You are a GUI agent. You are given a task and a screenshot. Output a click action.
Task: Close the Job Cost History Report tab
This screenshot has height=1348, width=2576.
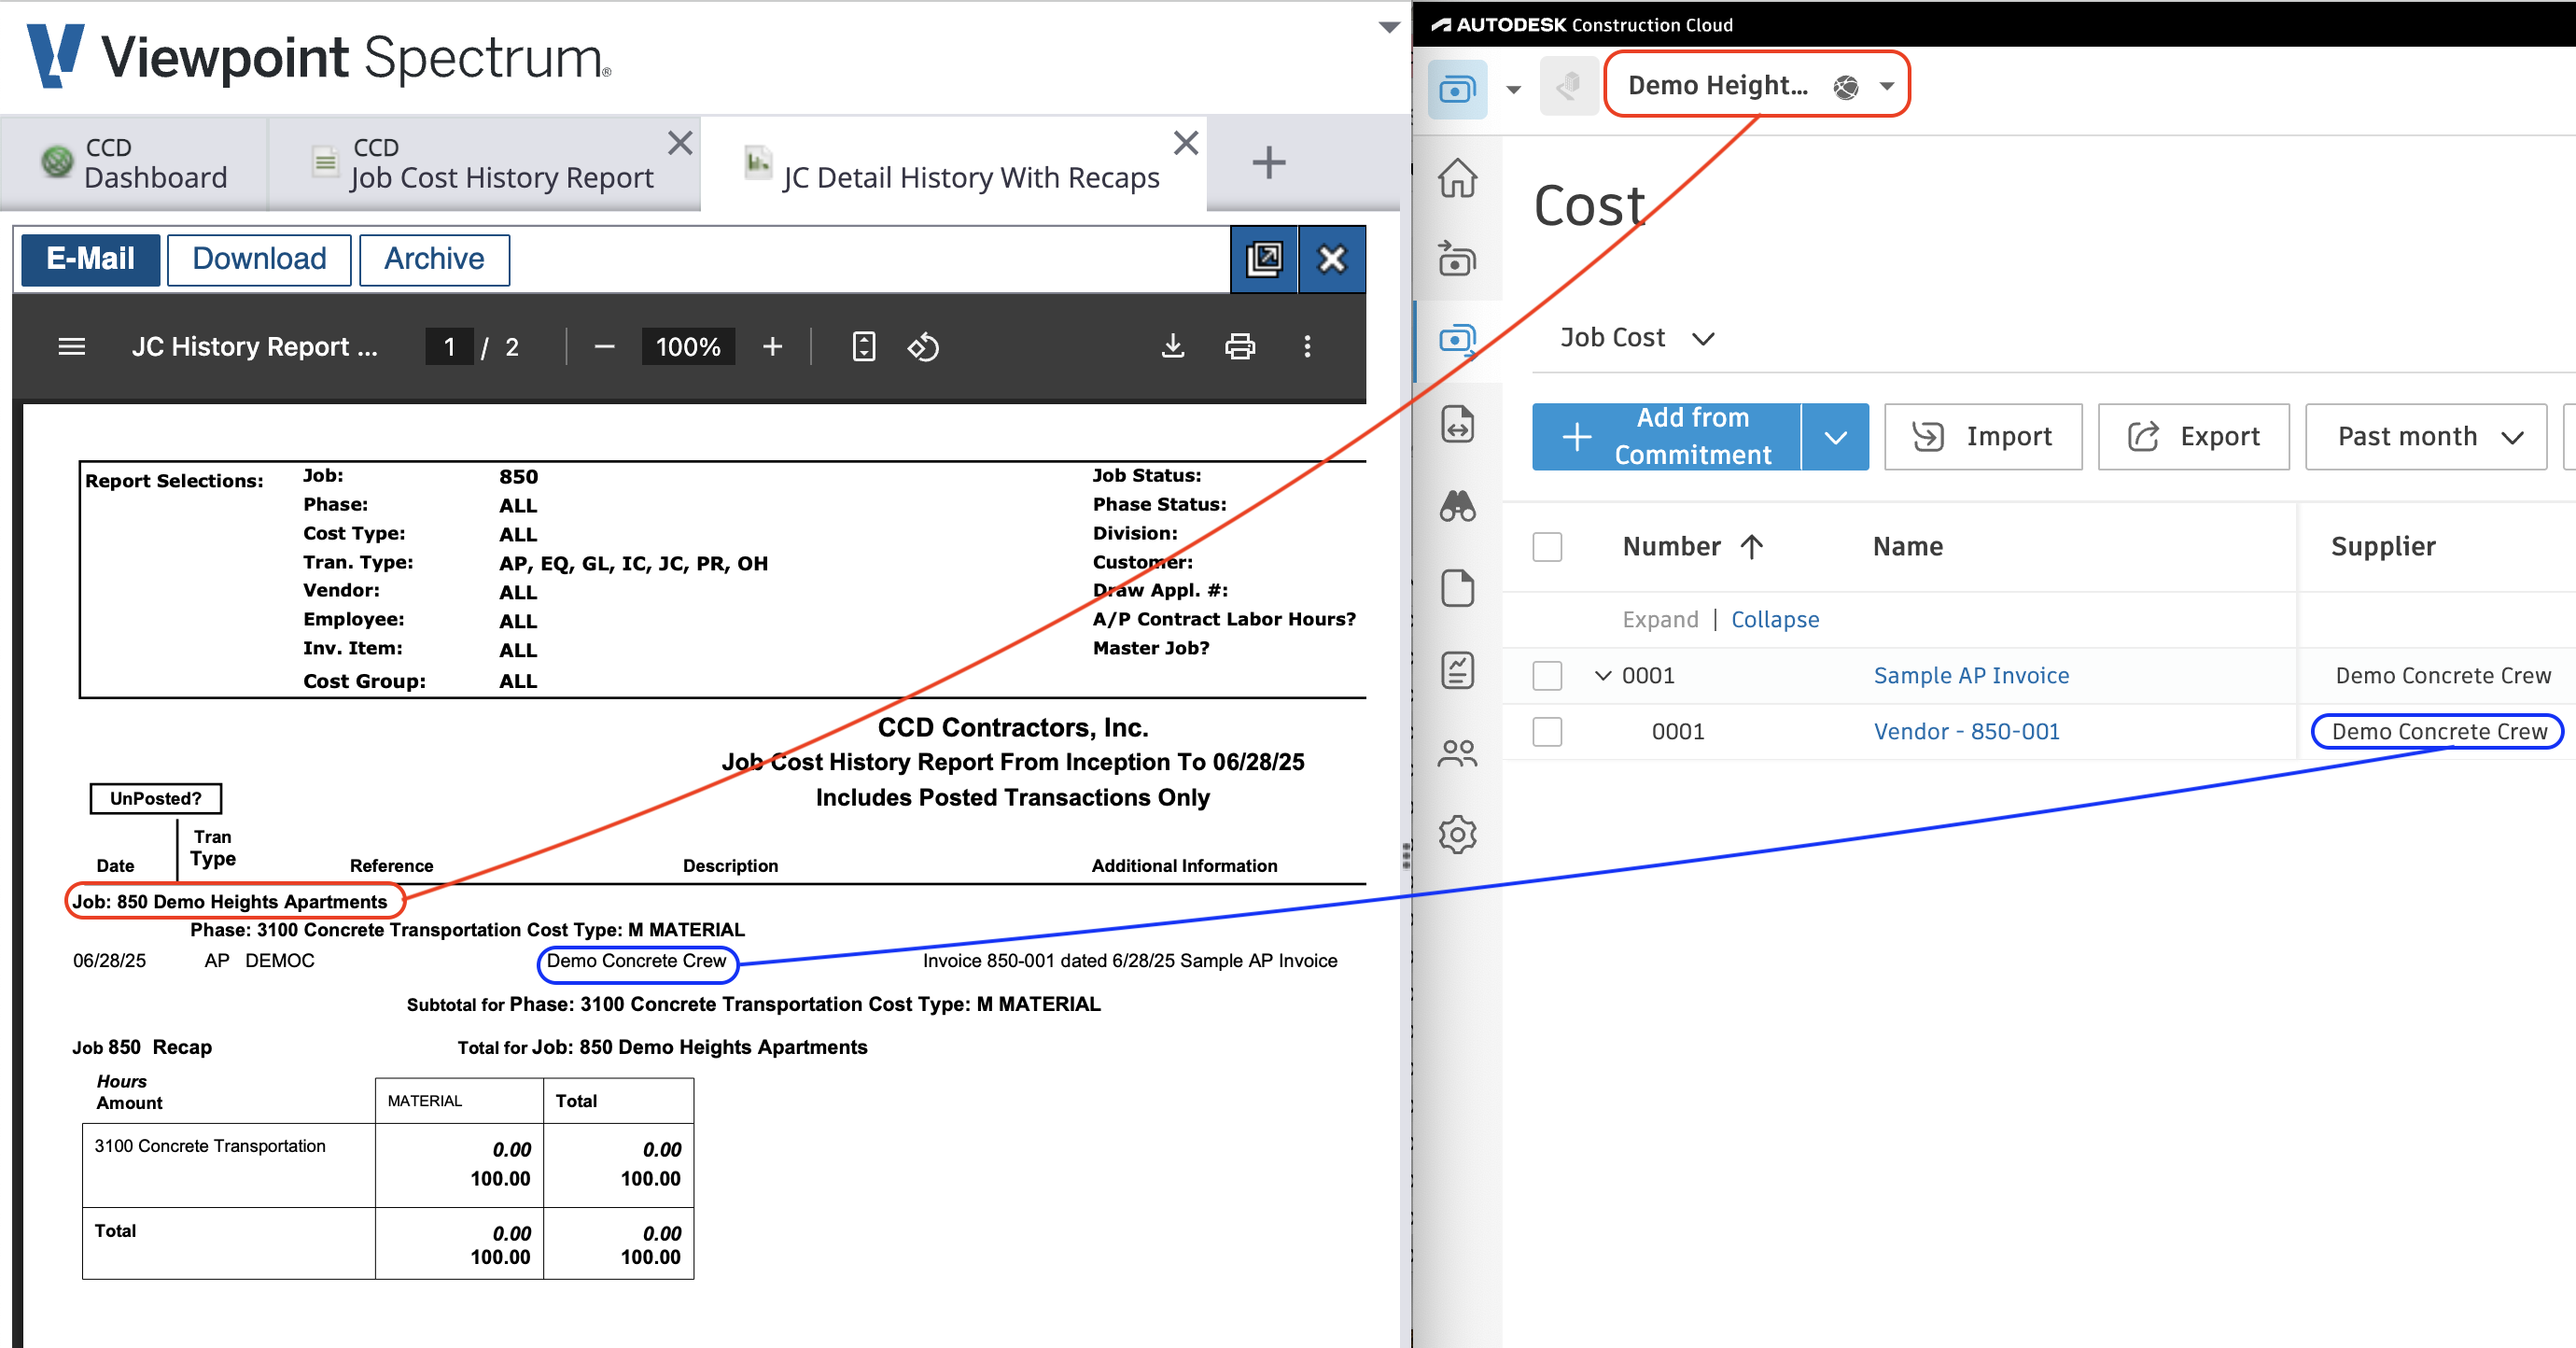click(x=680, y=143)
